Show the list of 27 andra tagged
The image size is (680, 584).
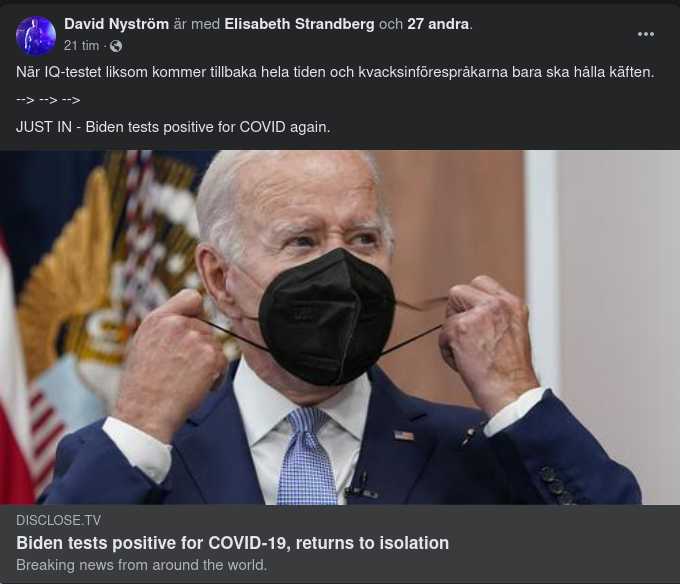coord(438,24)
